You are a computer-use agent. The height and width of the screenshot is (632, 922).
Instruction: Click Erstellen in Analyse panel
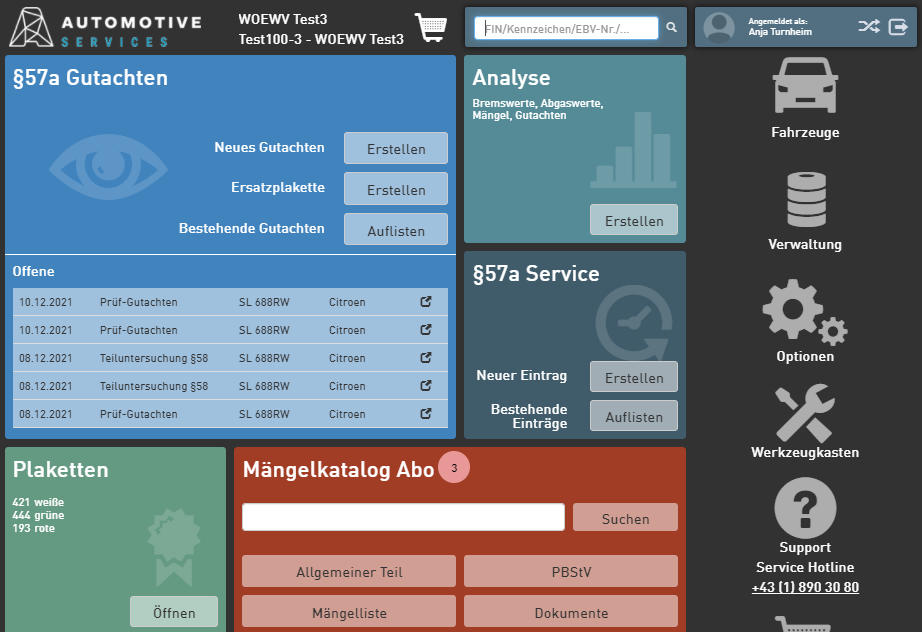[x=634, y=221]
